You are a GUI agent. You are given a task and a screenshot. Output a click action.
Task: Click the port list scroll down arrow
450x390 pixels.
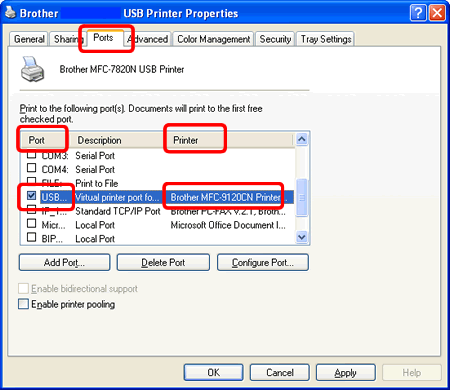click(302, 237)
